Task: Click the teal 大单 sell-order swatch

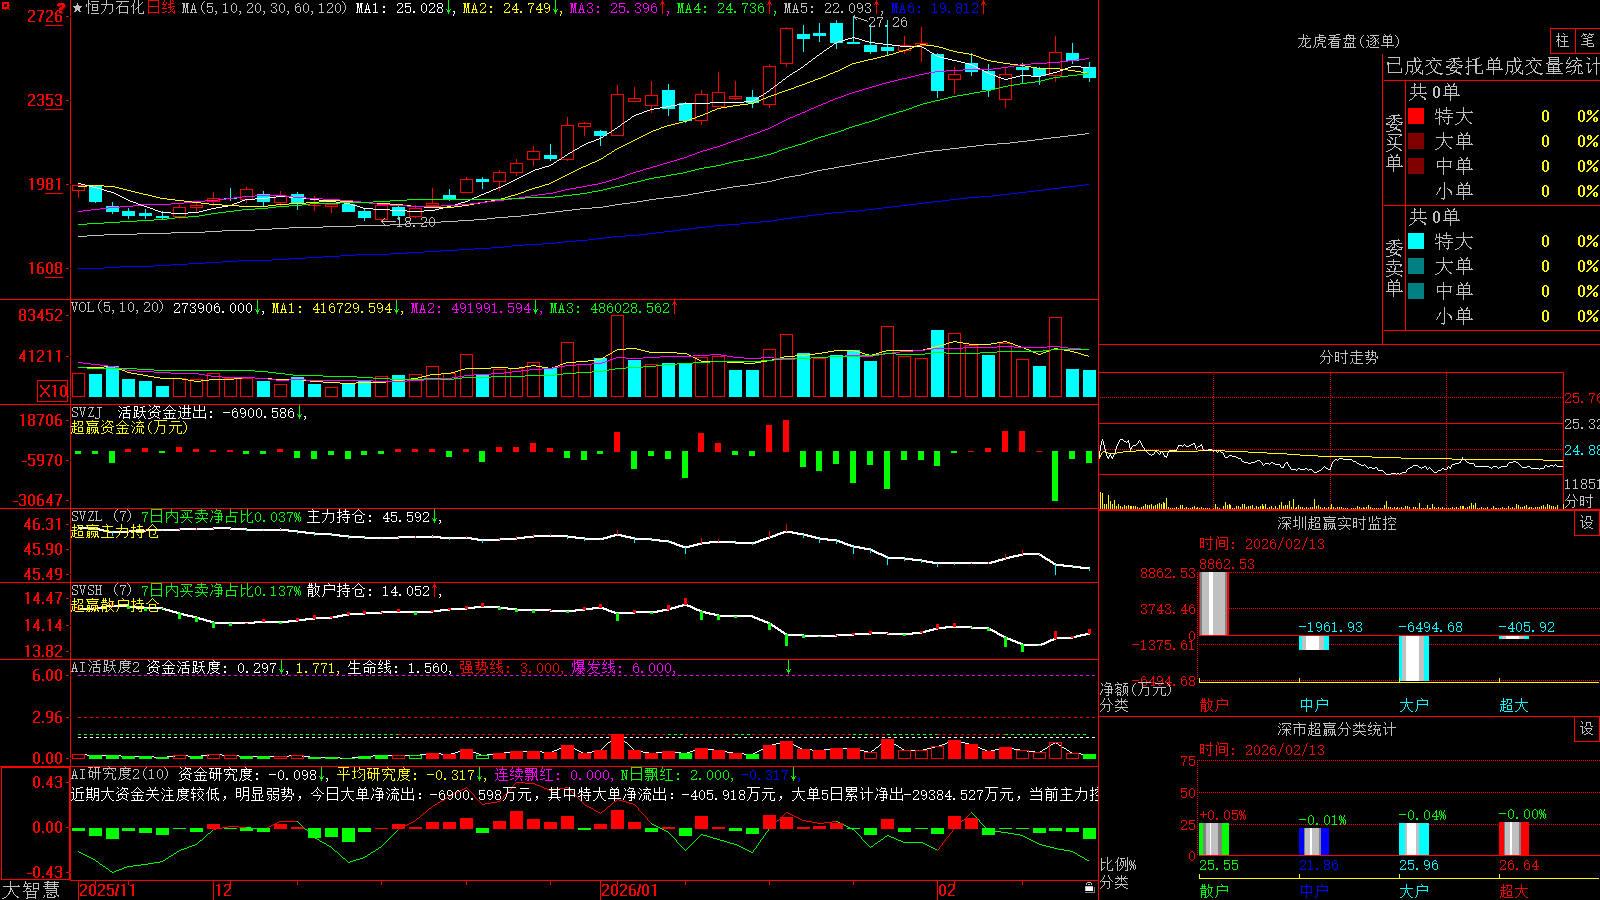Action: tap(1416, 266)
